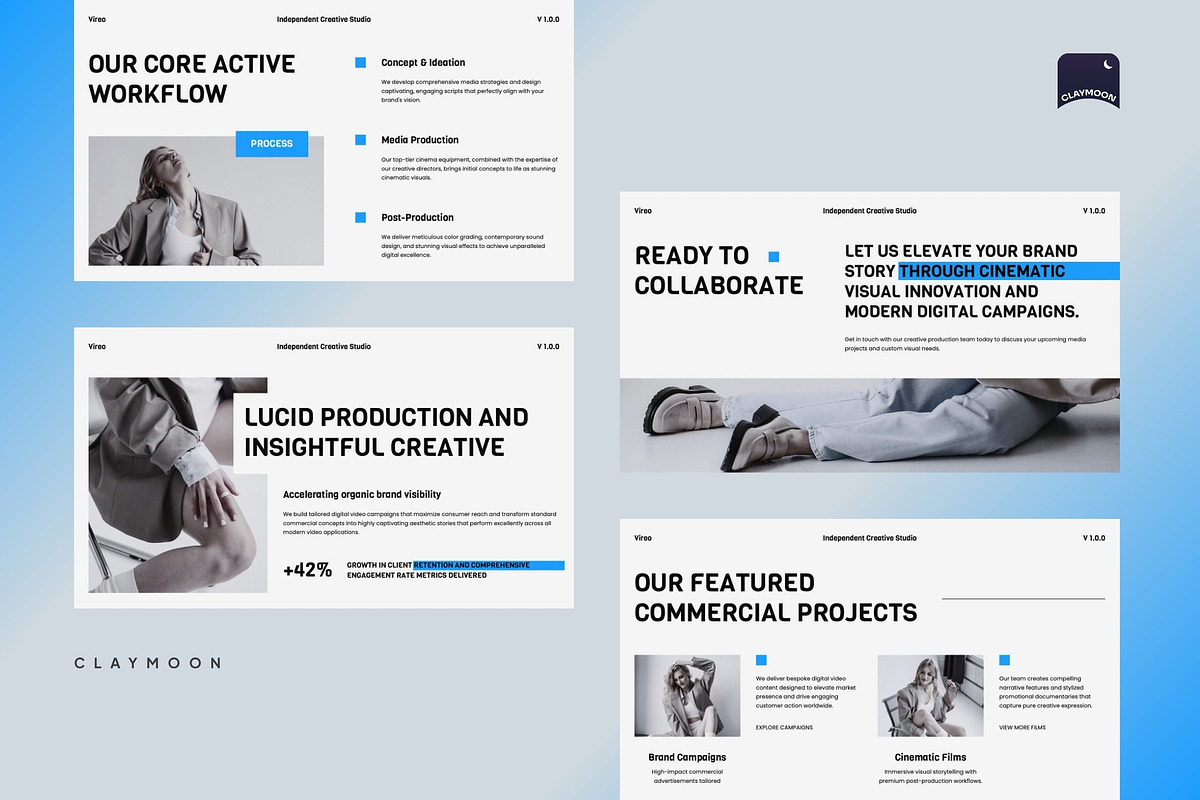Click the blue PROCESS button
The height and width of the screenshot is (800, 1200).
[x=272, y=144]
